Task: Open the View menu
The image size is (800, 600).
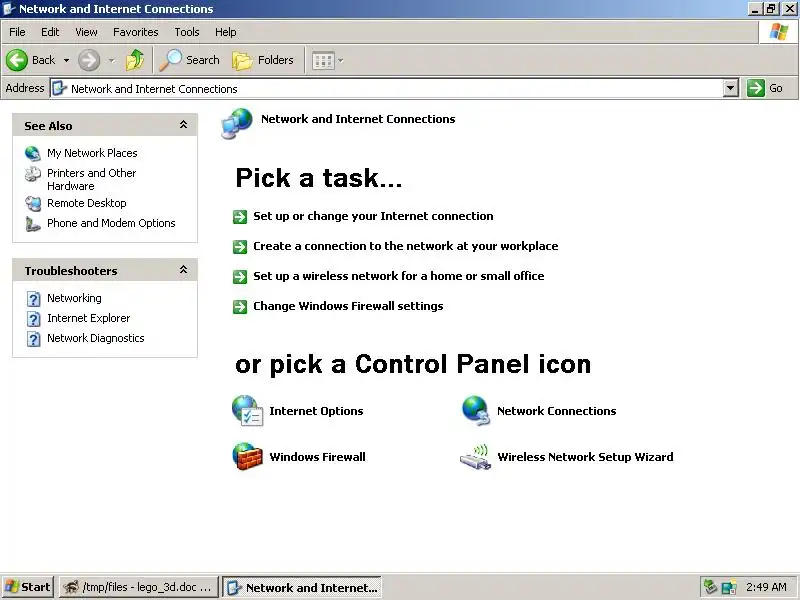Action: click(x=86, y=32)
